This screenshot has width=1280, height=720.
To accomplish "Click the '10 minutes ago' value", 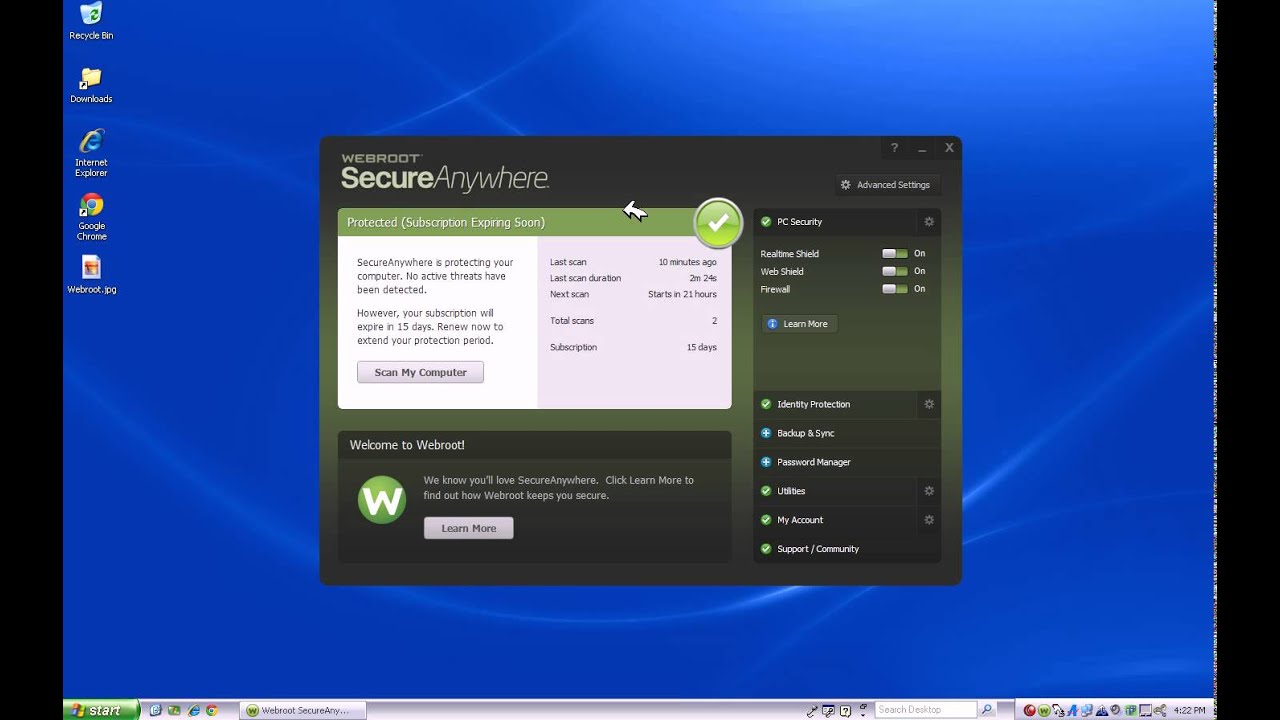I will coord(687,262).
